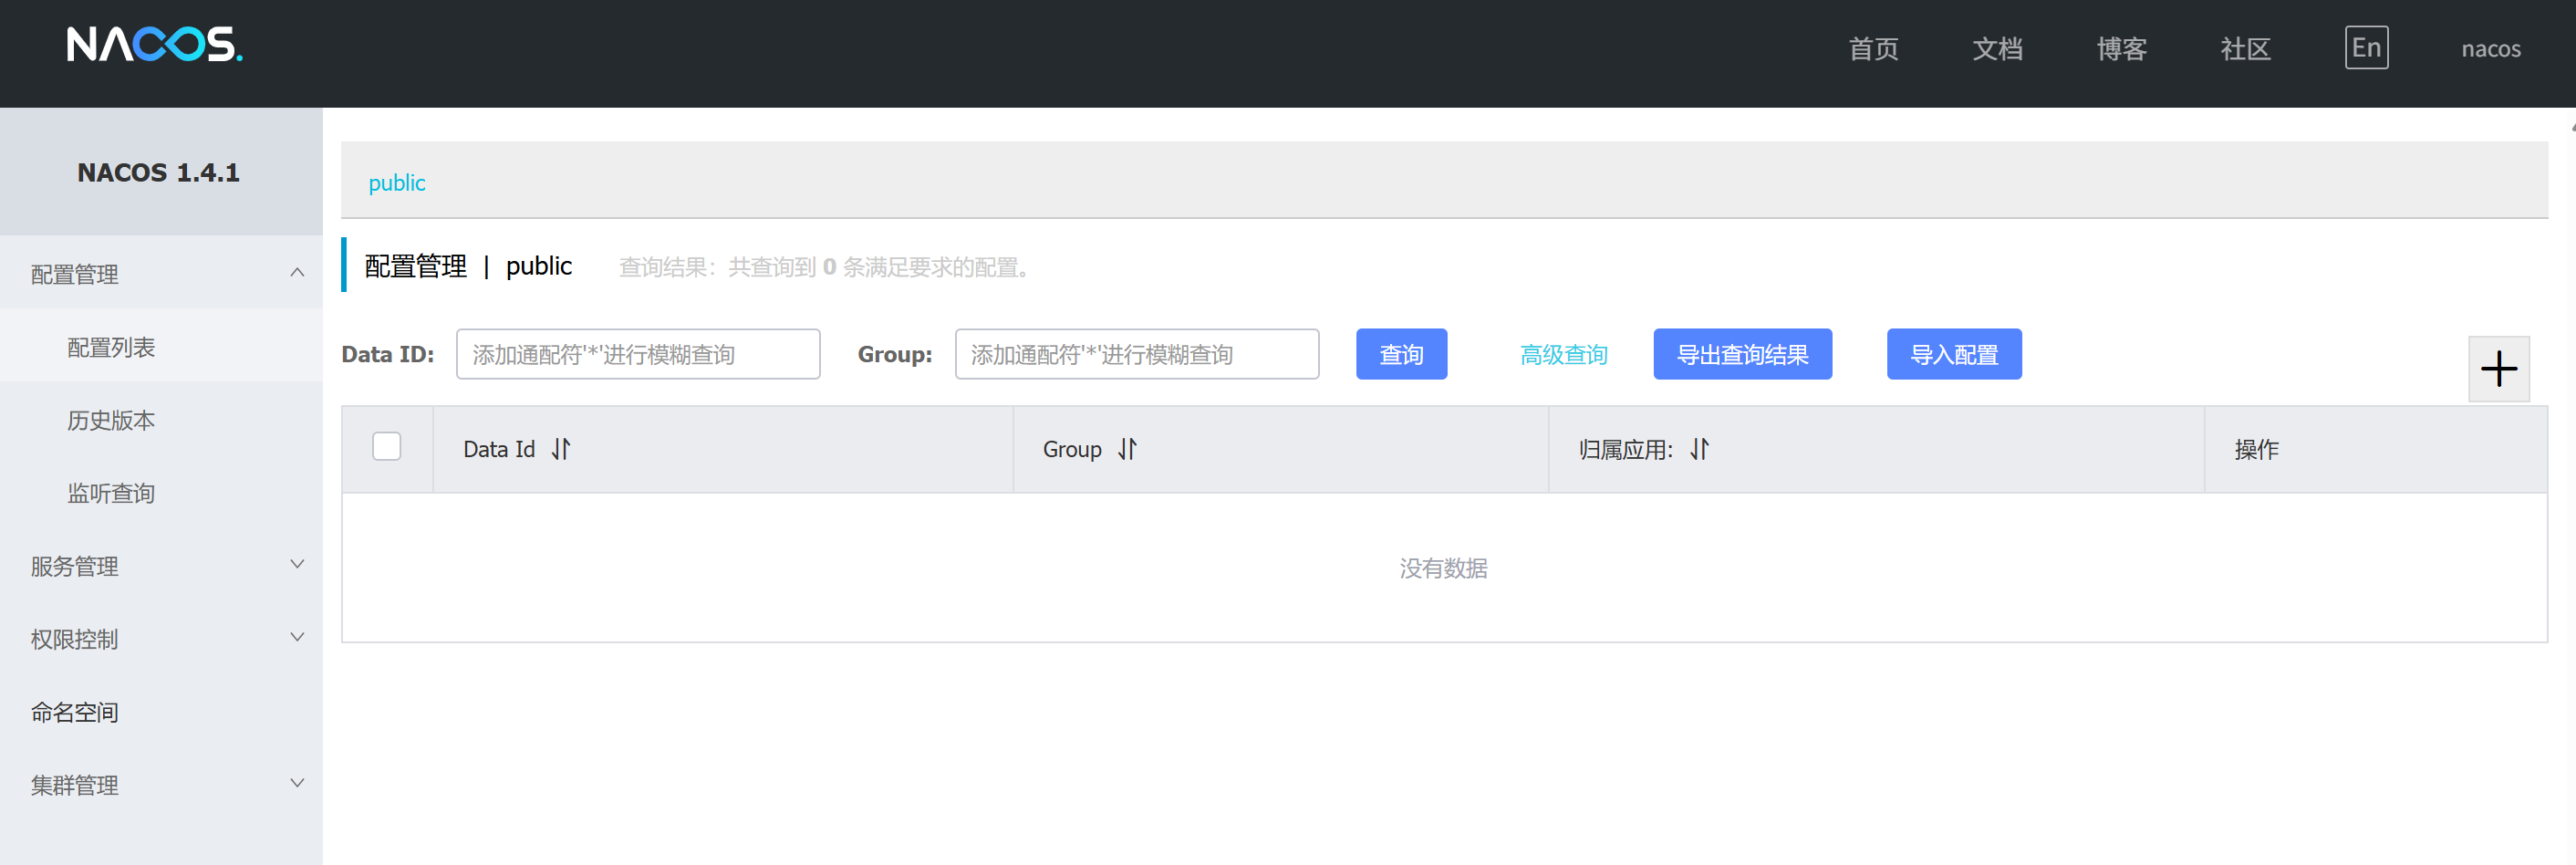Open 文档 in the top navigation
The height and width of the screenshot is (865, 2576).
pos(1997,48)
